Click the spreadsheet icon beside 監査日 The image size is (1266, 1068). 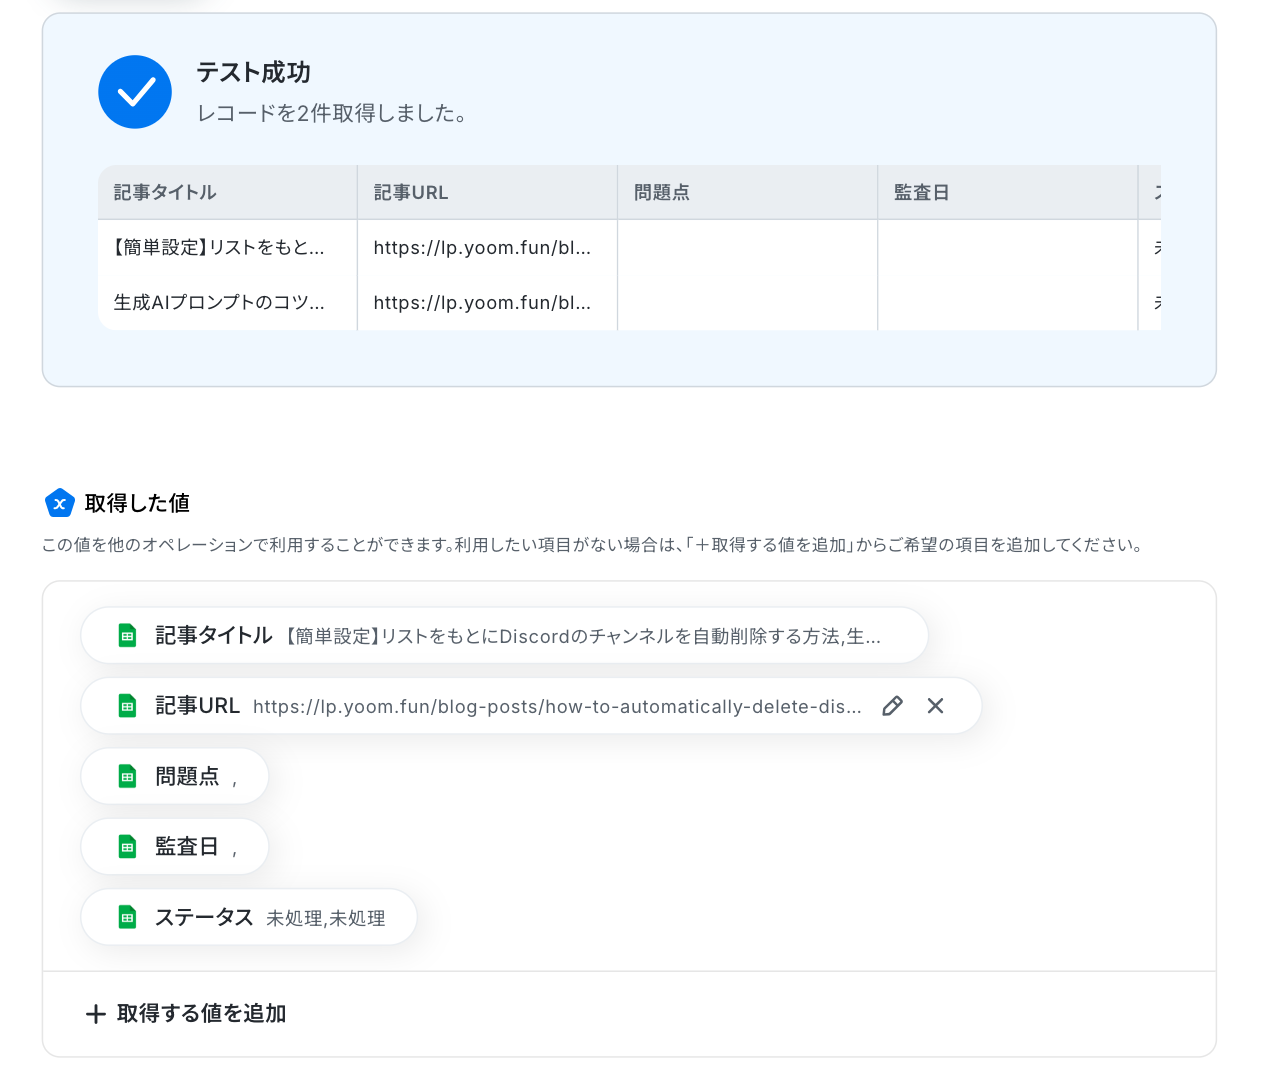(x=127, y=847)
